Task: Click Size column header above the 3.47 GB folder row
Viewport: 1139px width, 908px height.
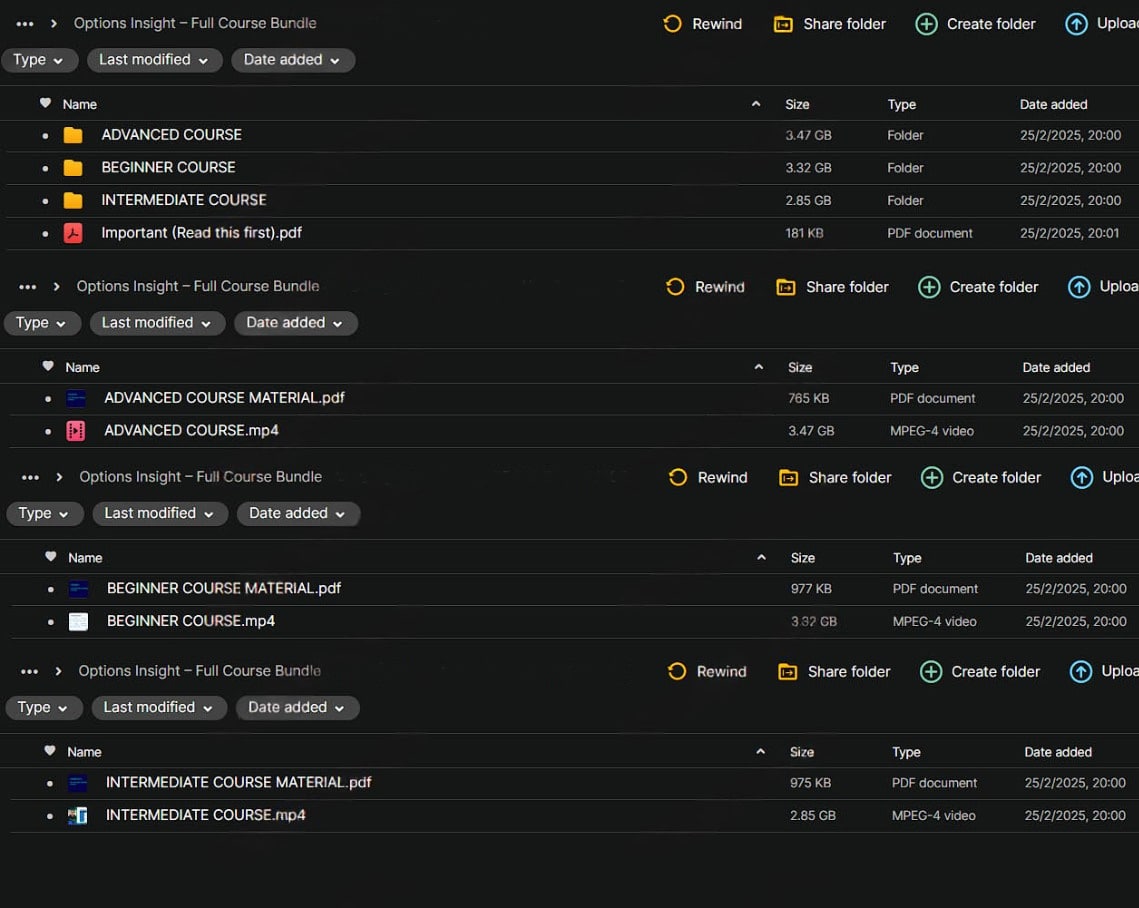Action: pyautogui.click(x=797, y=104)
